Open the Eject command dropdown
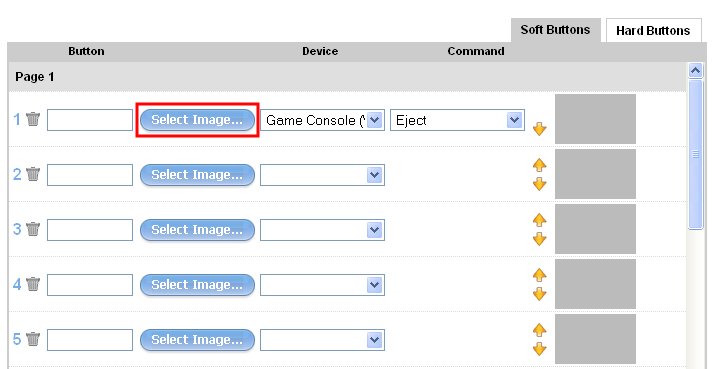The image size is (713, 369). point(457,120)
